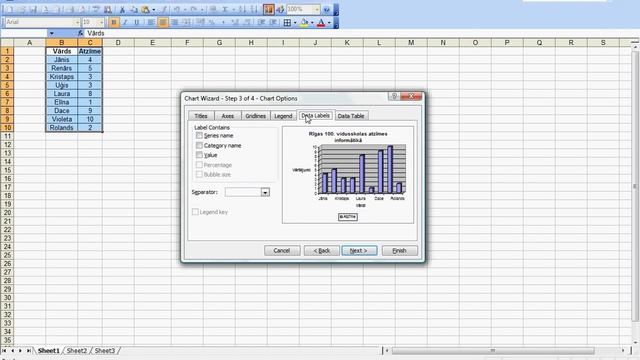Click the Copy icon in the toolbar
The width and height of the screenshot is (640, 360).
133,9
